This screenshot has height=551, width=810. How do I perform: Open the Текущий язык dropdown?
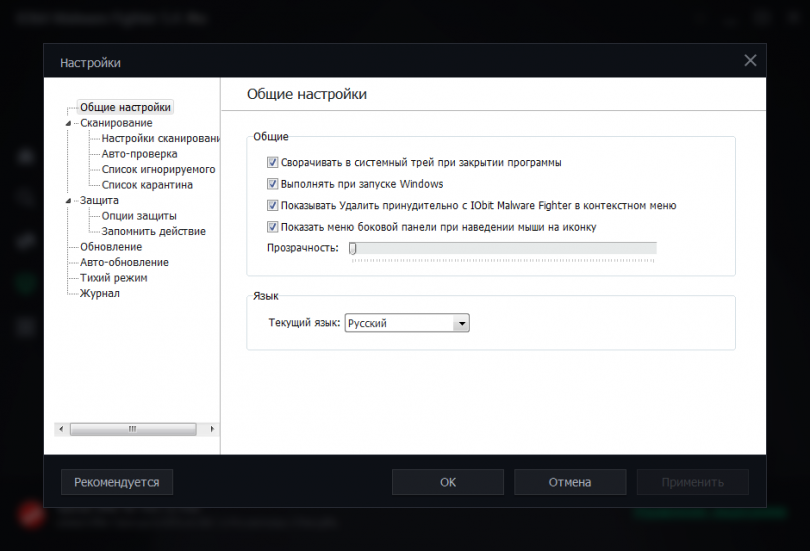(x=407, y=323)
